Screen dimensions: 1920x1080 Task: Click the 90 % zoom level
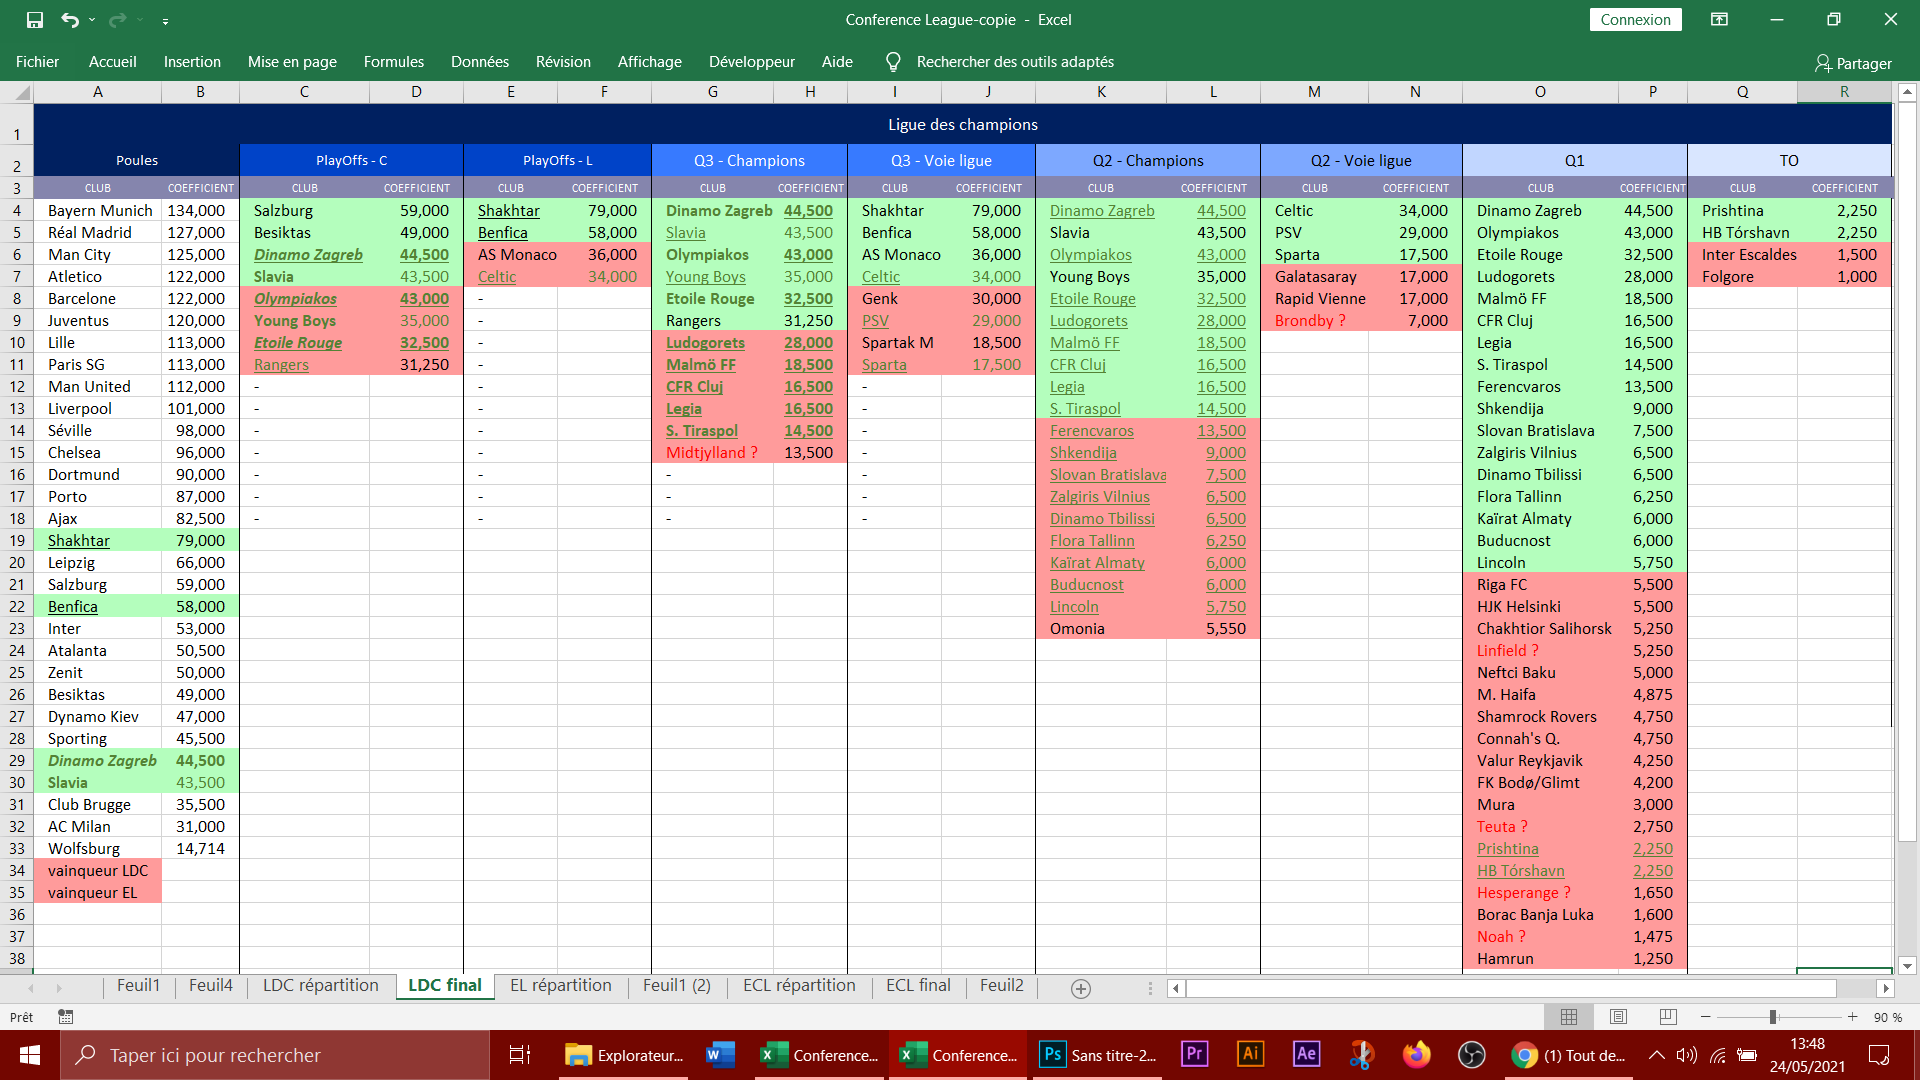click(x=1888, y=1018)
